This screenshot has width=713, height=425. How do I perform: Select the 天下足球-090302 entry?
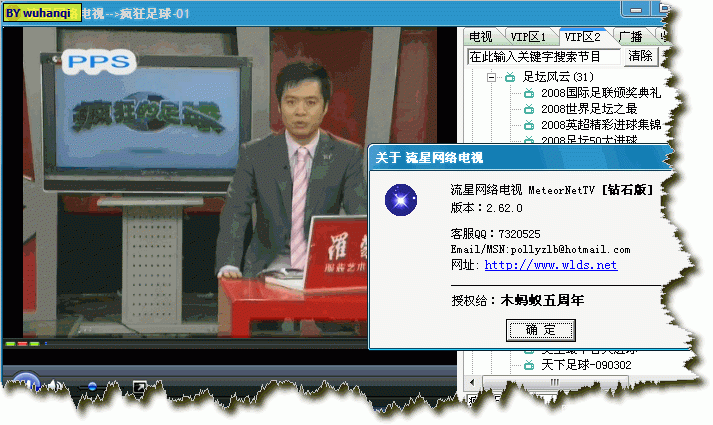point(586,365)
